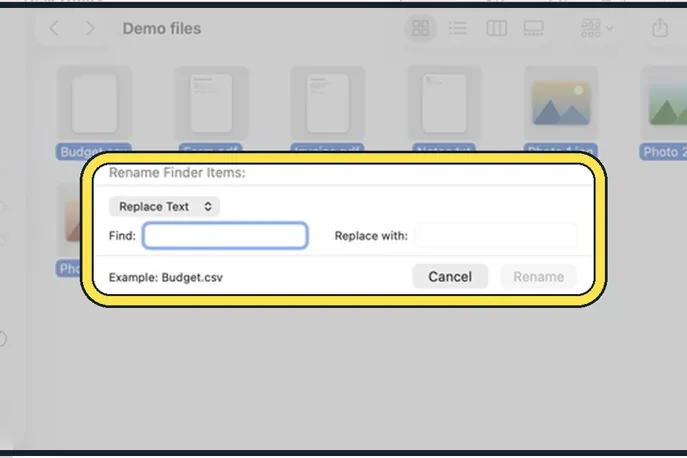
Task: Open the group-by options dropdown in toolbar
Action: coord(596,28)
